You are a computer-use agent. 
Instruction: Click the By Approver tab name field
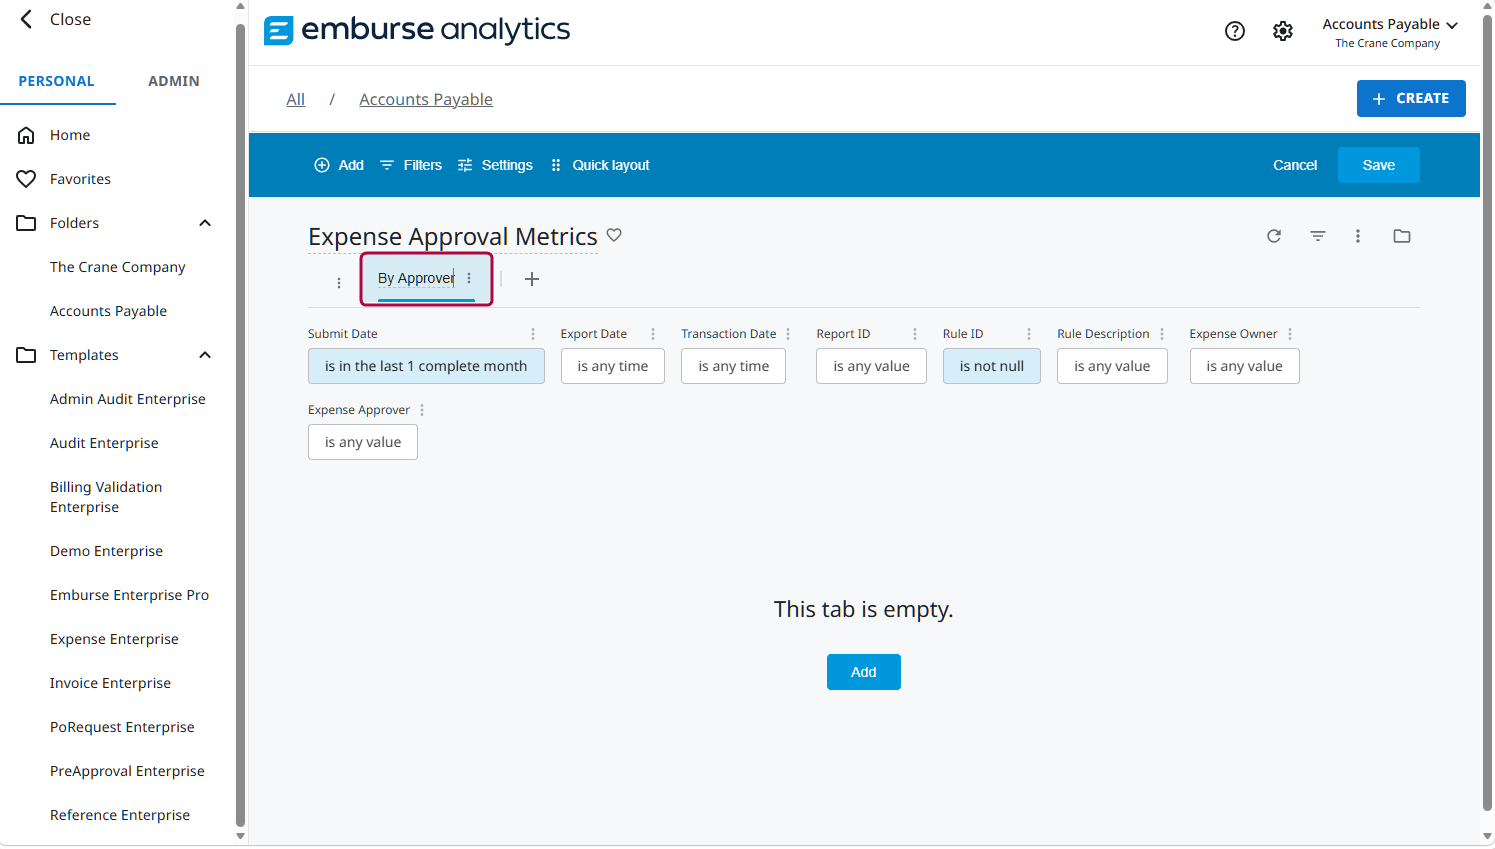click(416, 278)
